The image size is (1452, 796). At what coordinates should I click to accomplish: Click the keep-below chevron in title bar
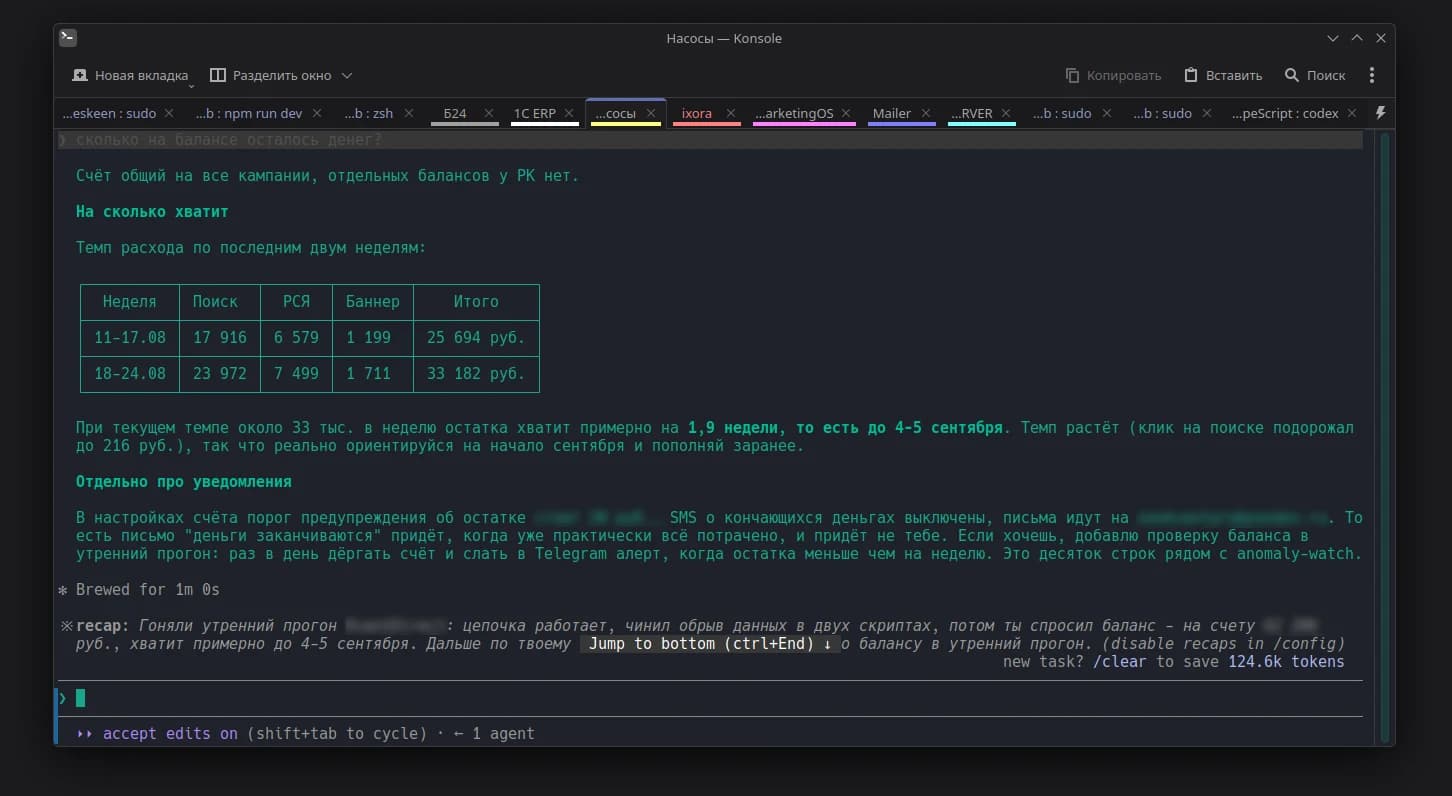click(1333, 38)
